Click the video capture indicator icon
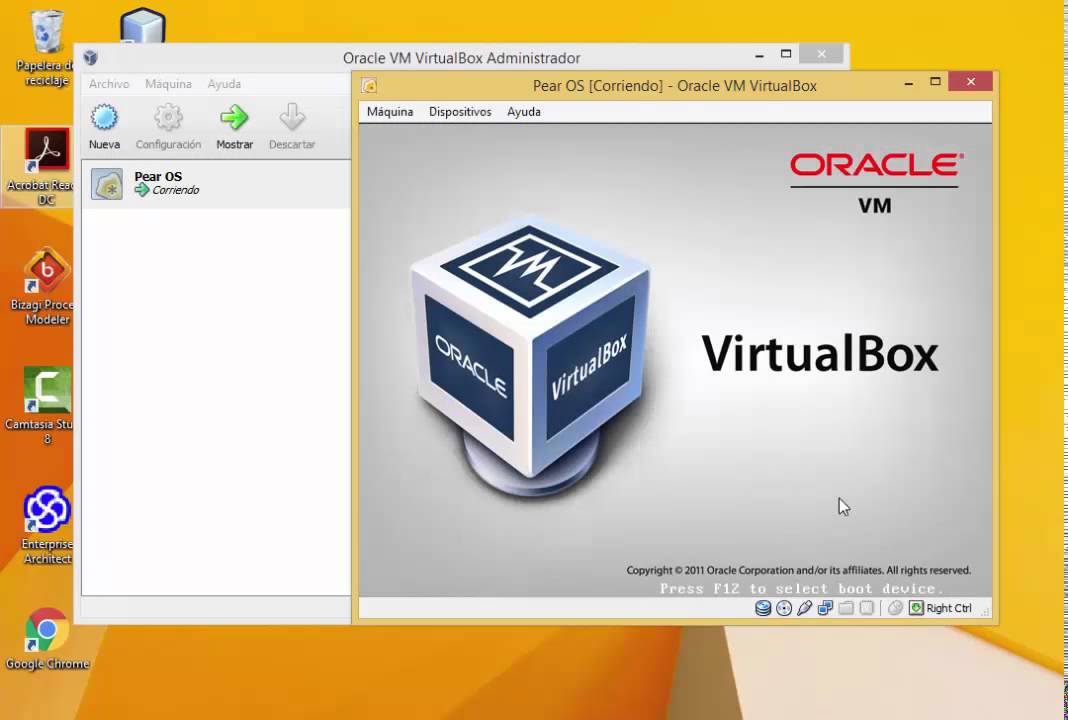Viewport: 1068px width, 720px height. click(x=866, y=608)
